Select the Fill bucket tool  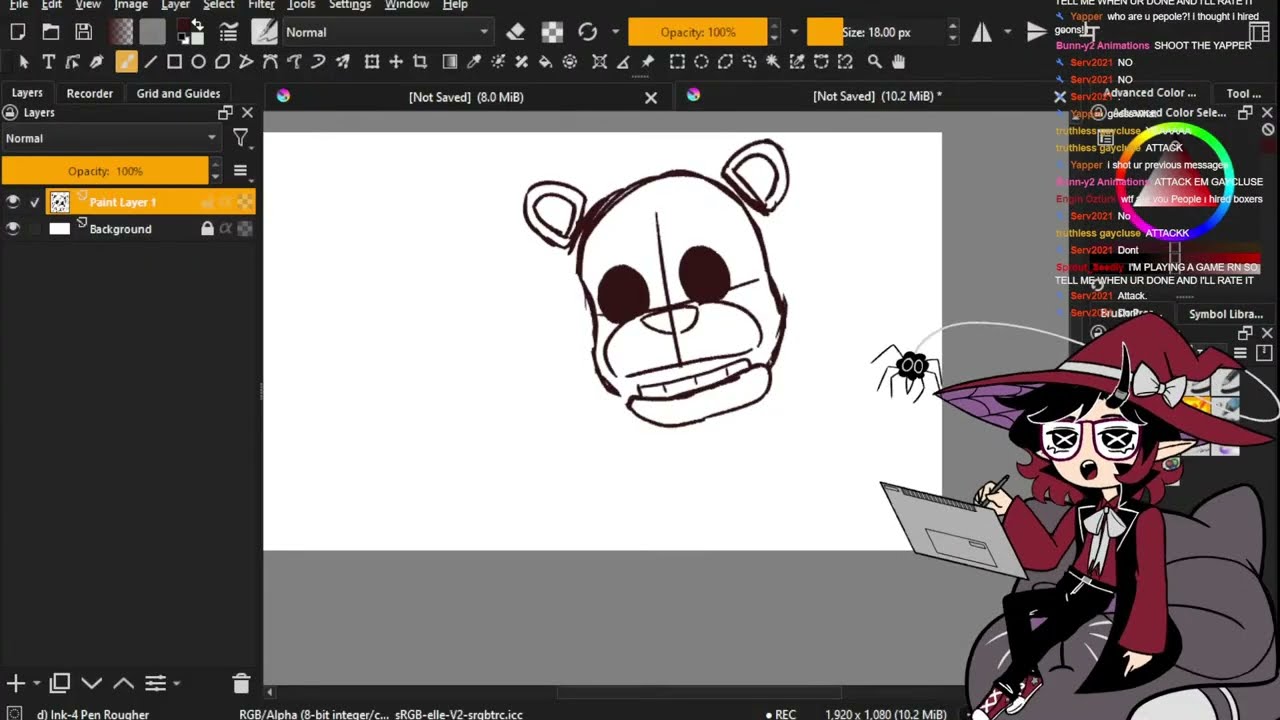[545, 62]
